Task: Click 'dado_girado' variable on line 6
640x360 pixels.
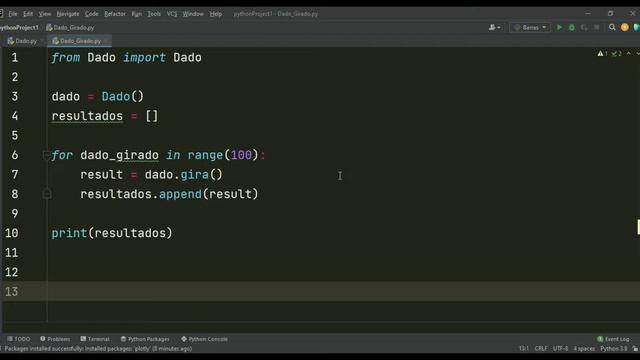Action: 119,156
